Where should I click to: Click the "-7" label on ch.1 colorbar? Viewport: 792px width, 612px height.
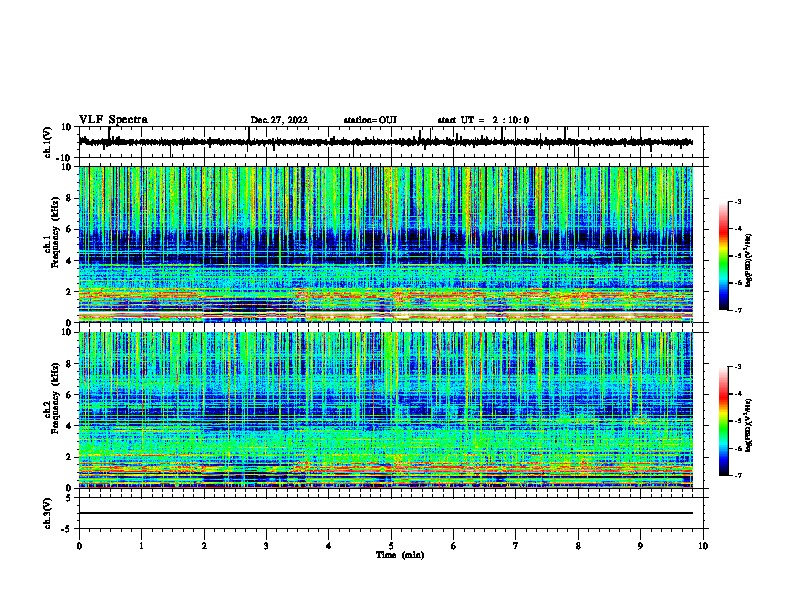(738, 310)
